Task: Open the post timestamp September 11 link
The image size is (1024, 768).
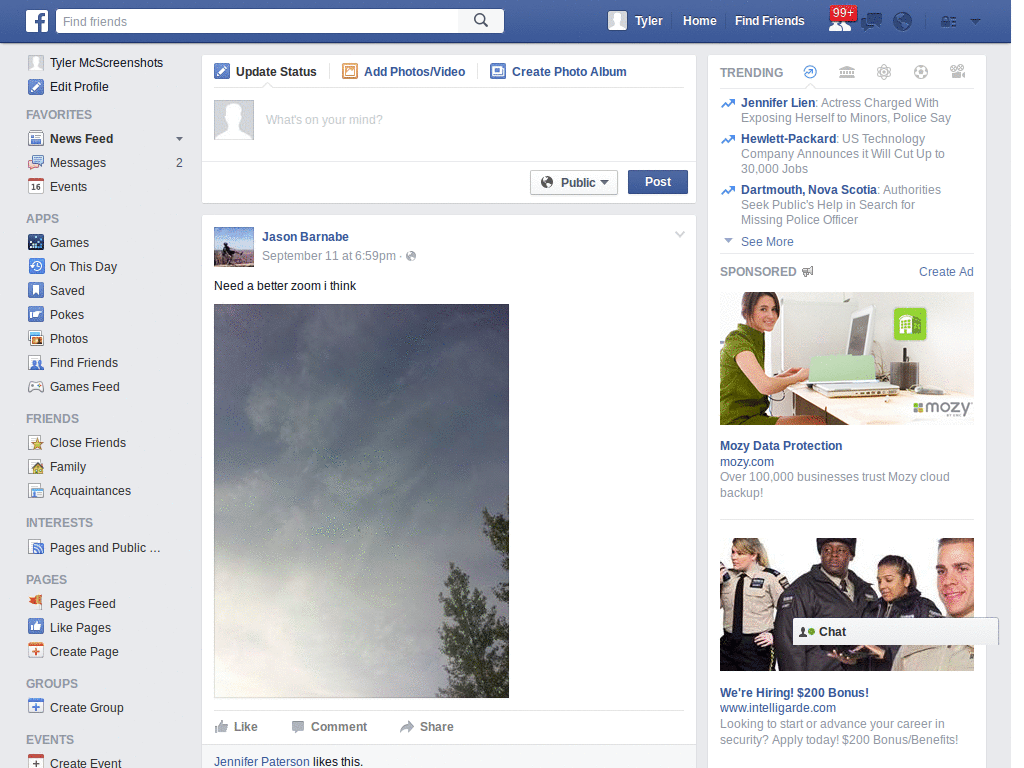Action: 329,256
